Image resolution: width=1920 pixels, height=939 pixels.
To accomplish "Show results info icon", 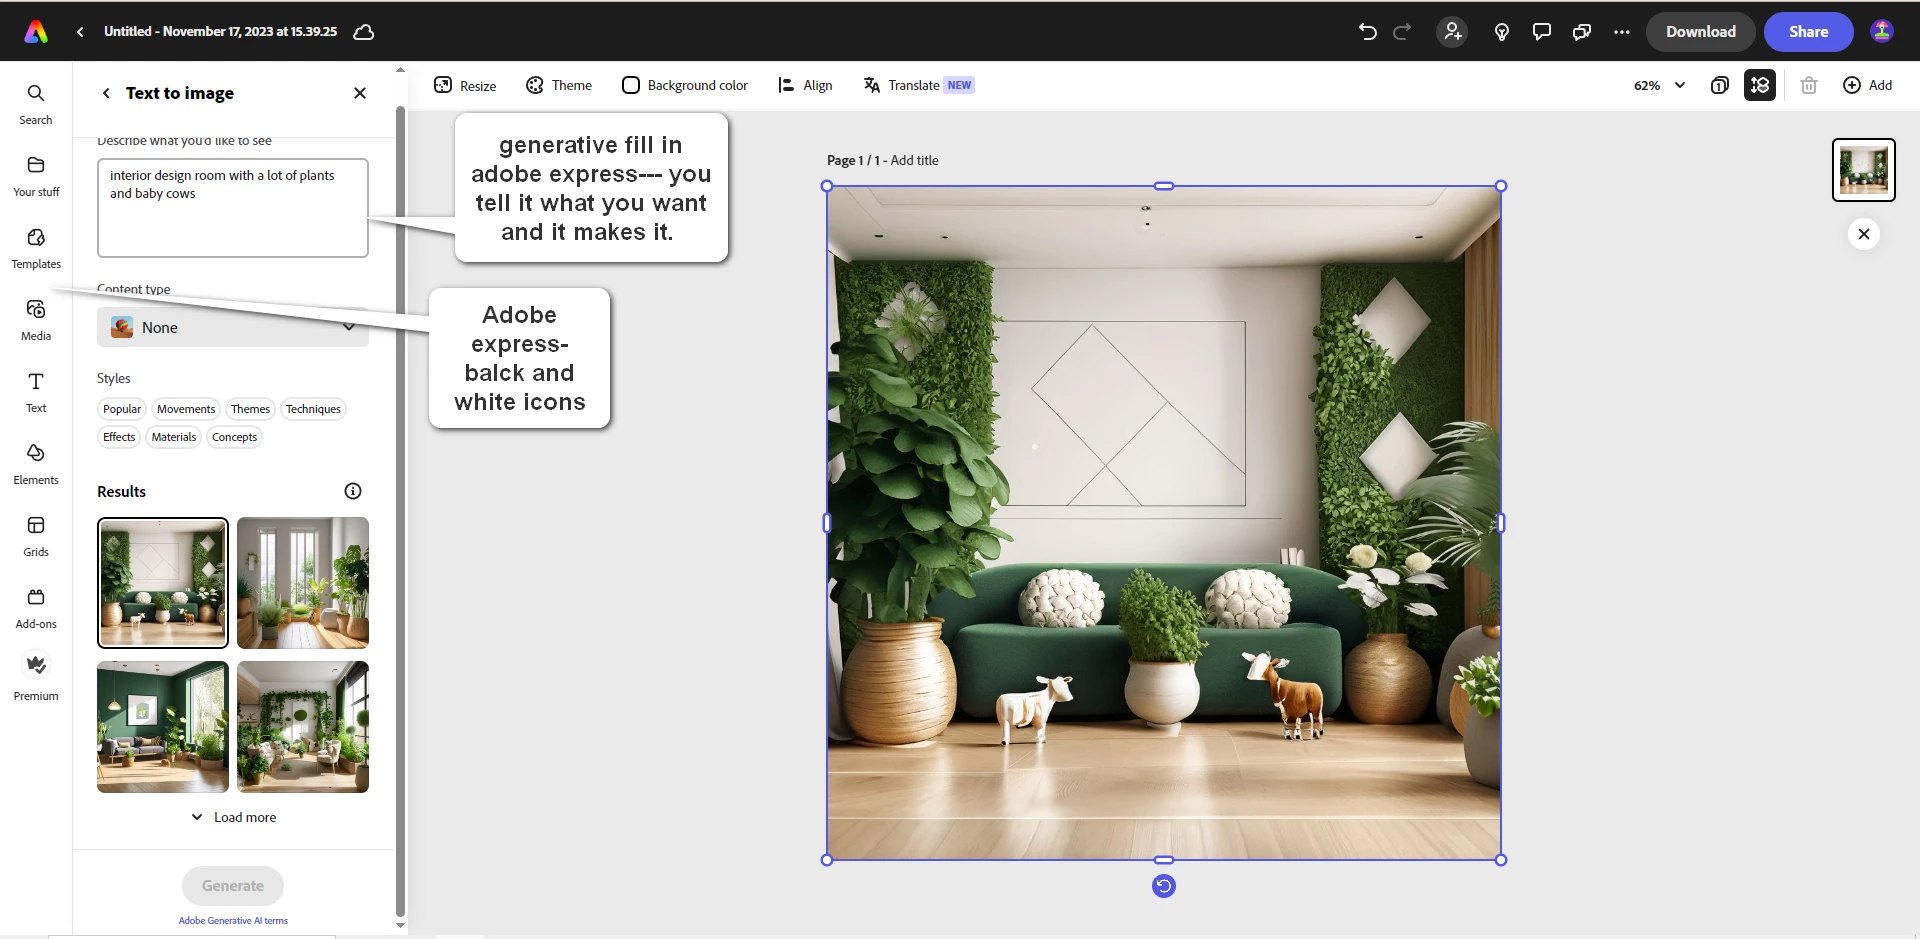I will coord(353,491).
